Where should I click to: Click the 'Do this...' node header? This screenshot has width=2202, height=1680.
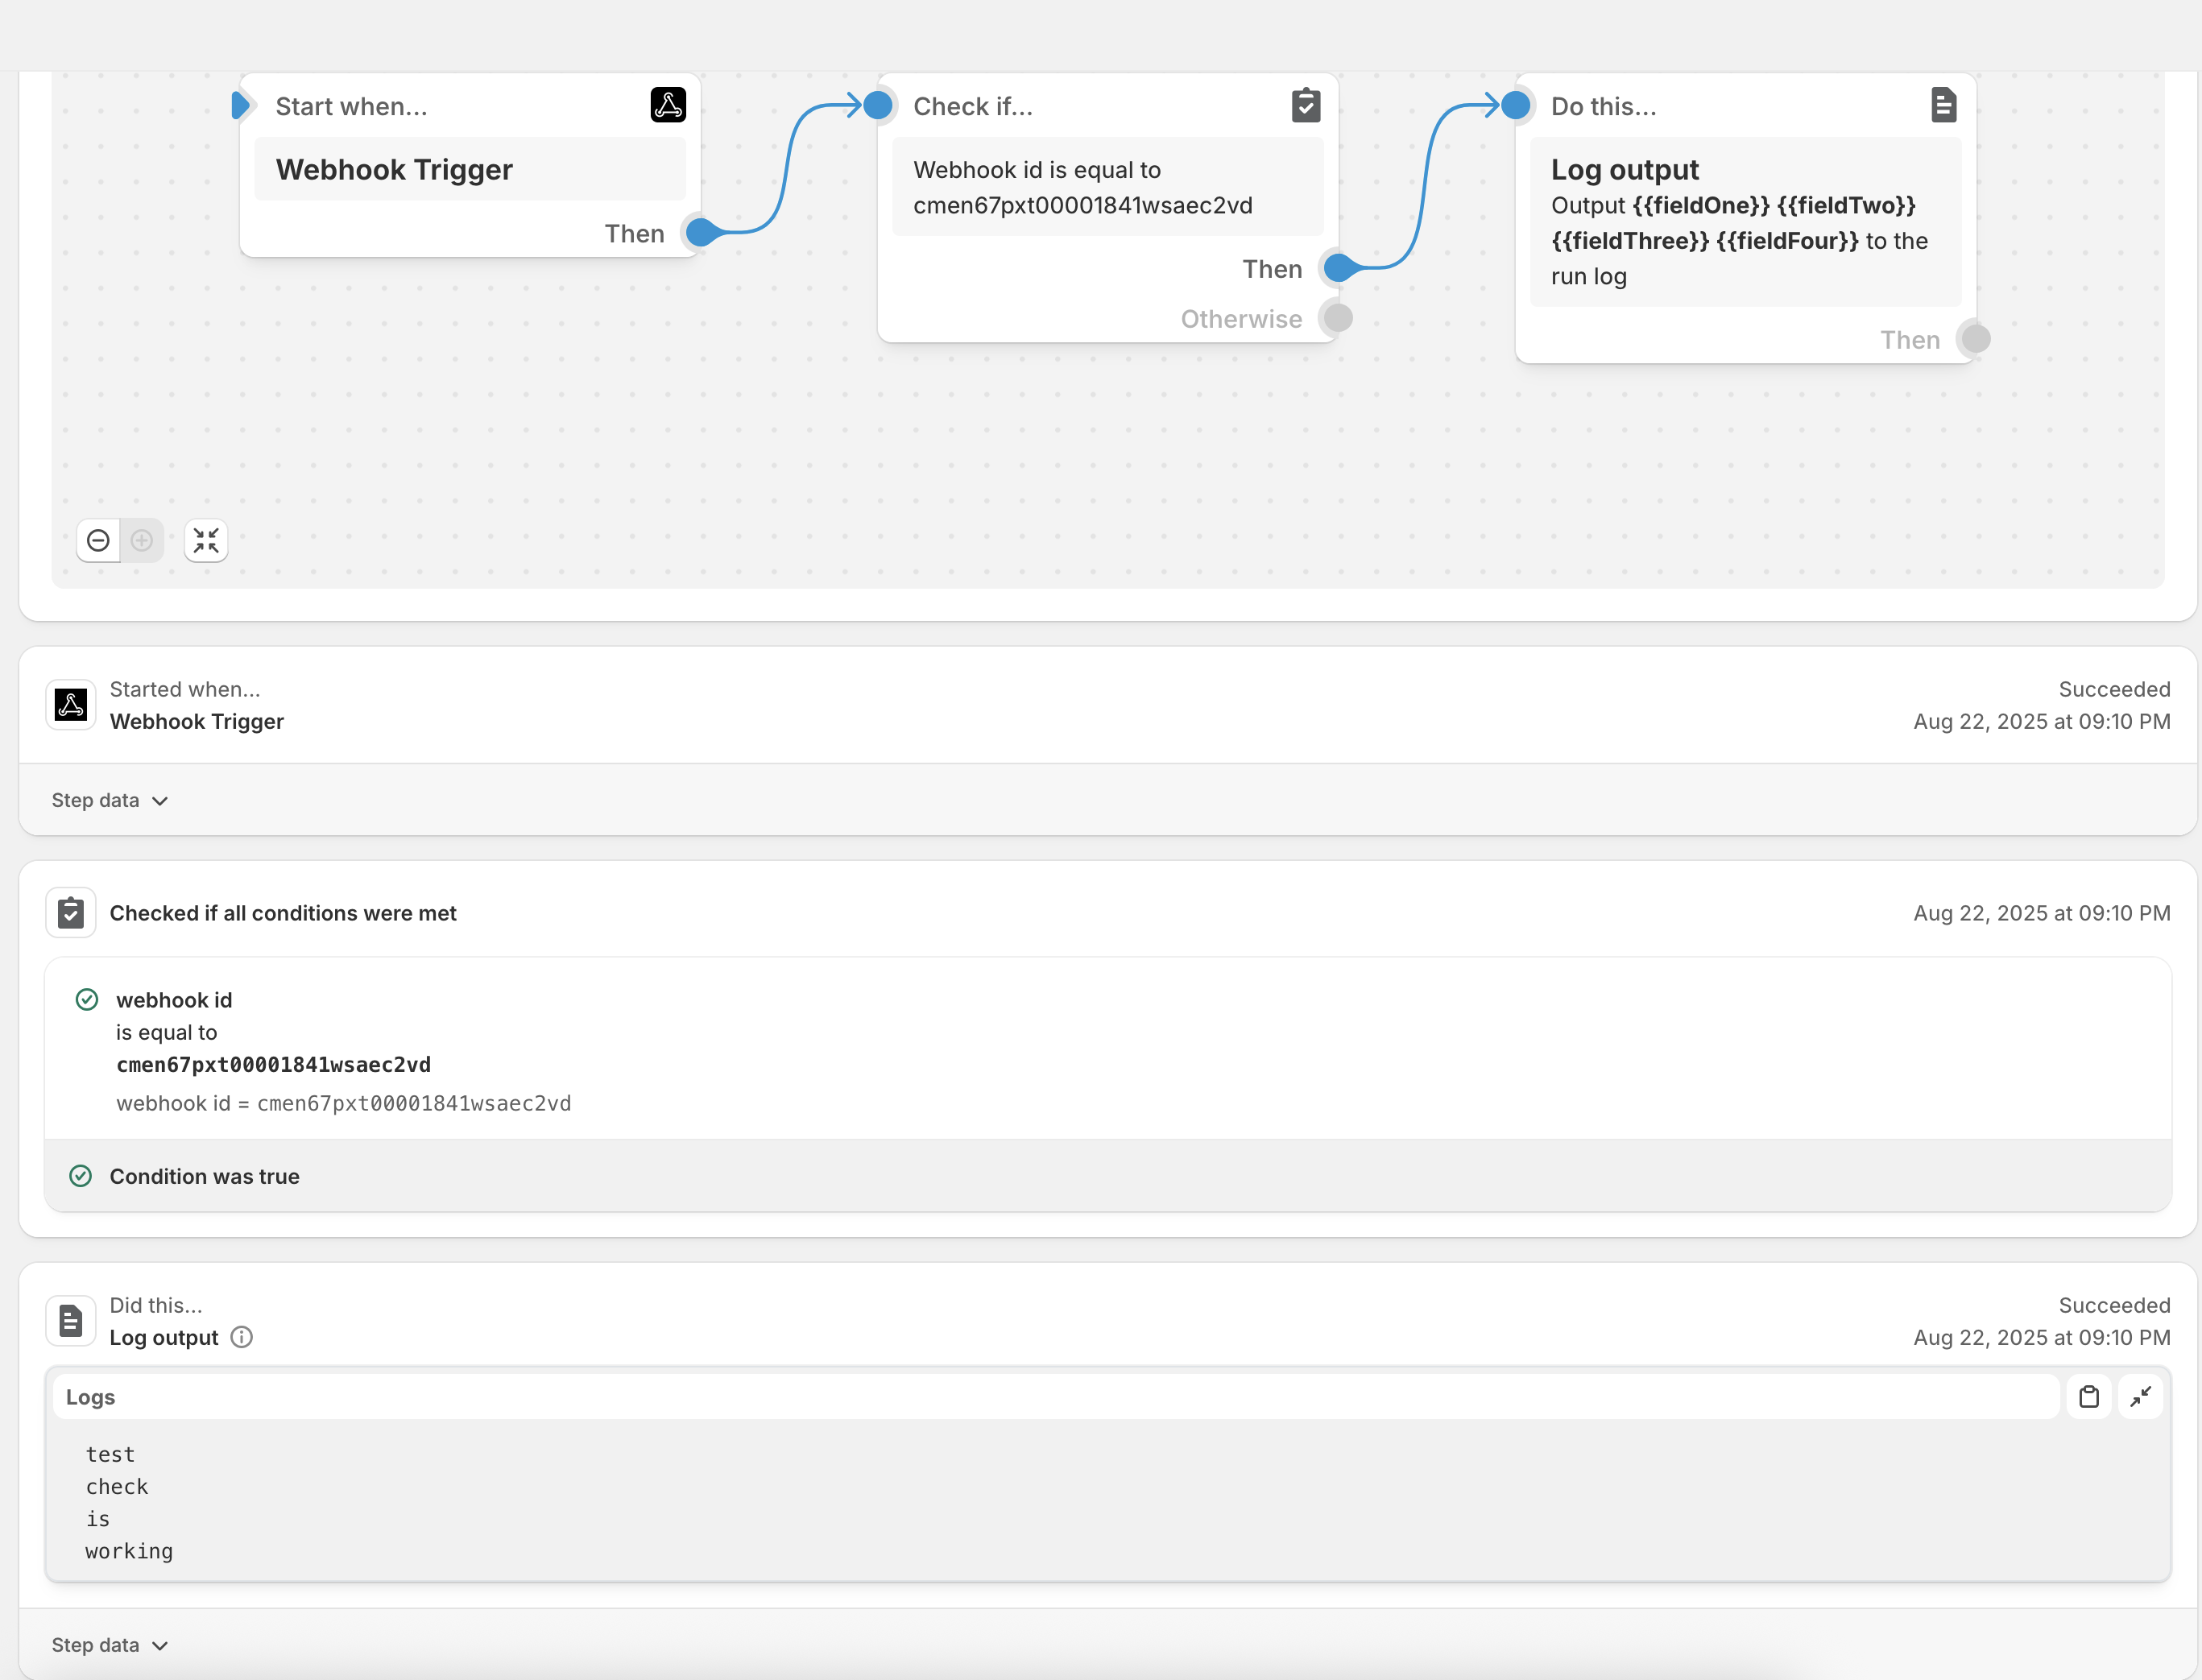coord(1603,106)
